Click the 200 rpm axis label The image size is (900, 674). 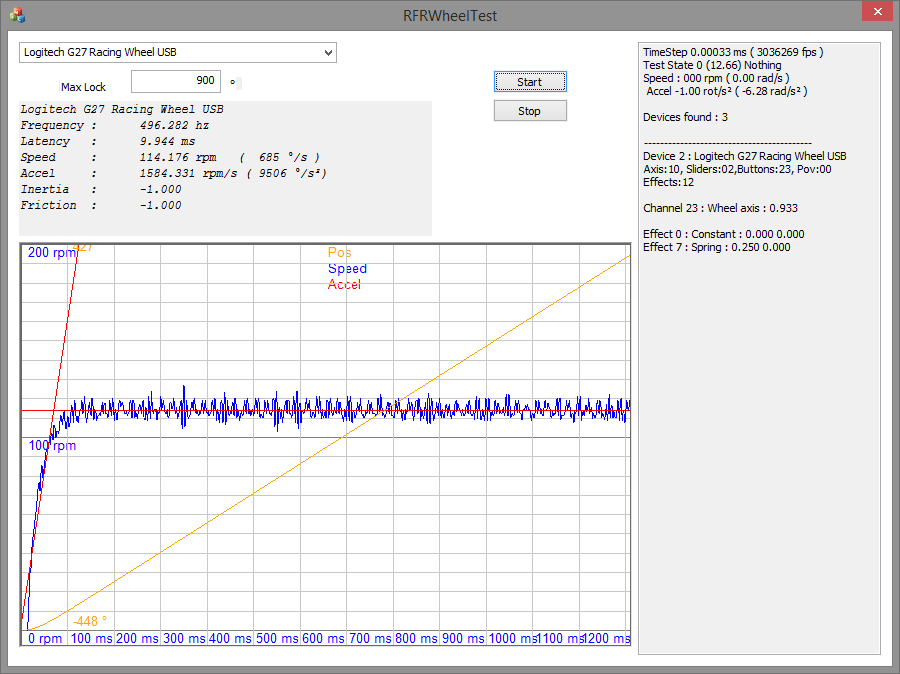(x=52, y=253)
